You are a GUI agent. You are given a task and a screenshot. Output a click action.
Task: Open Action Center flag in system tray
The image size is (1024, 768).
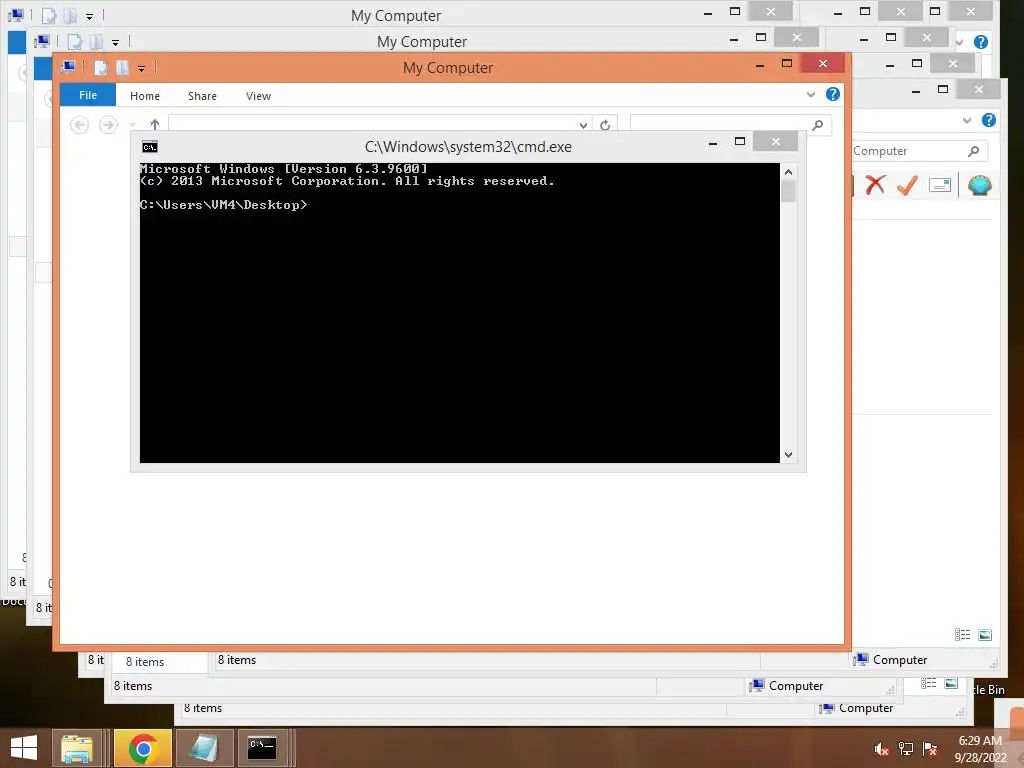coord(930,749)
